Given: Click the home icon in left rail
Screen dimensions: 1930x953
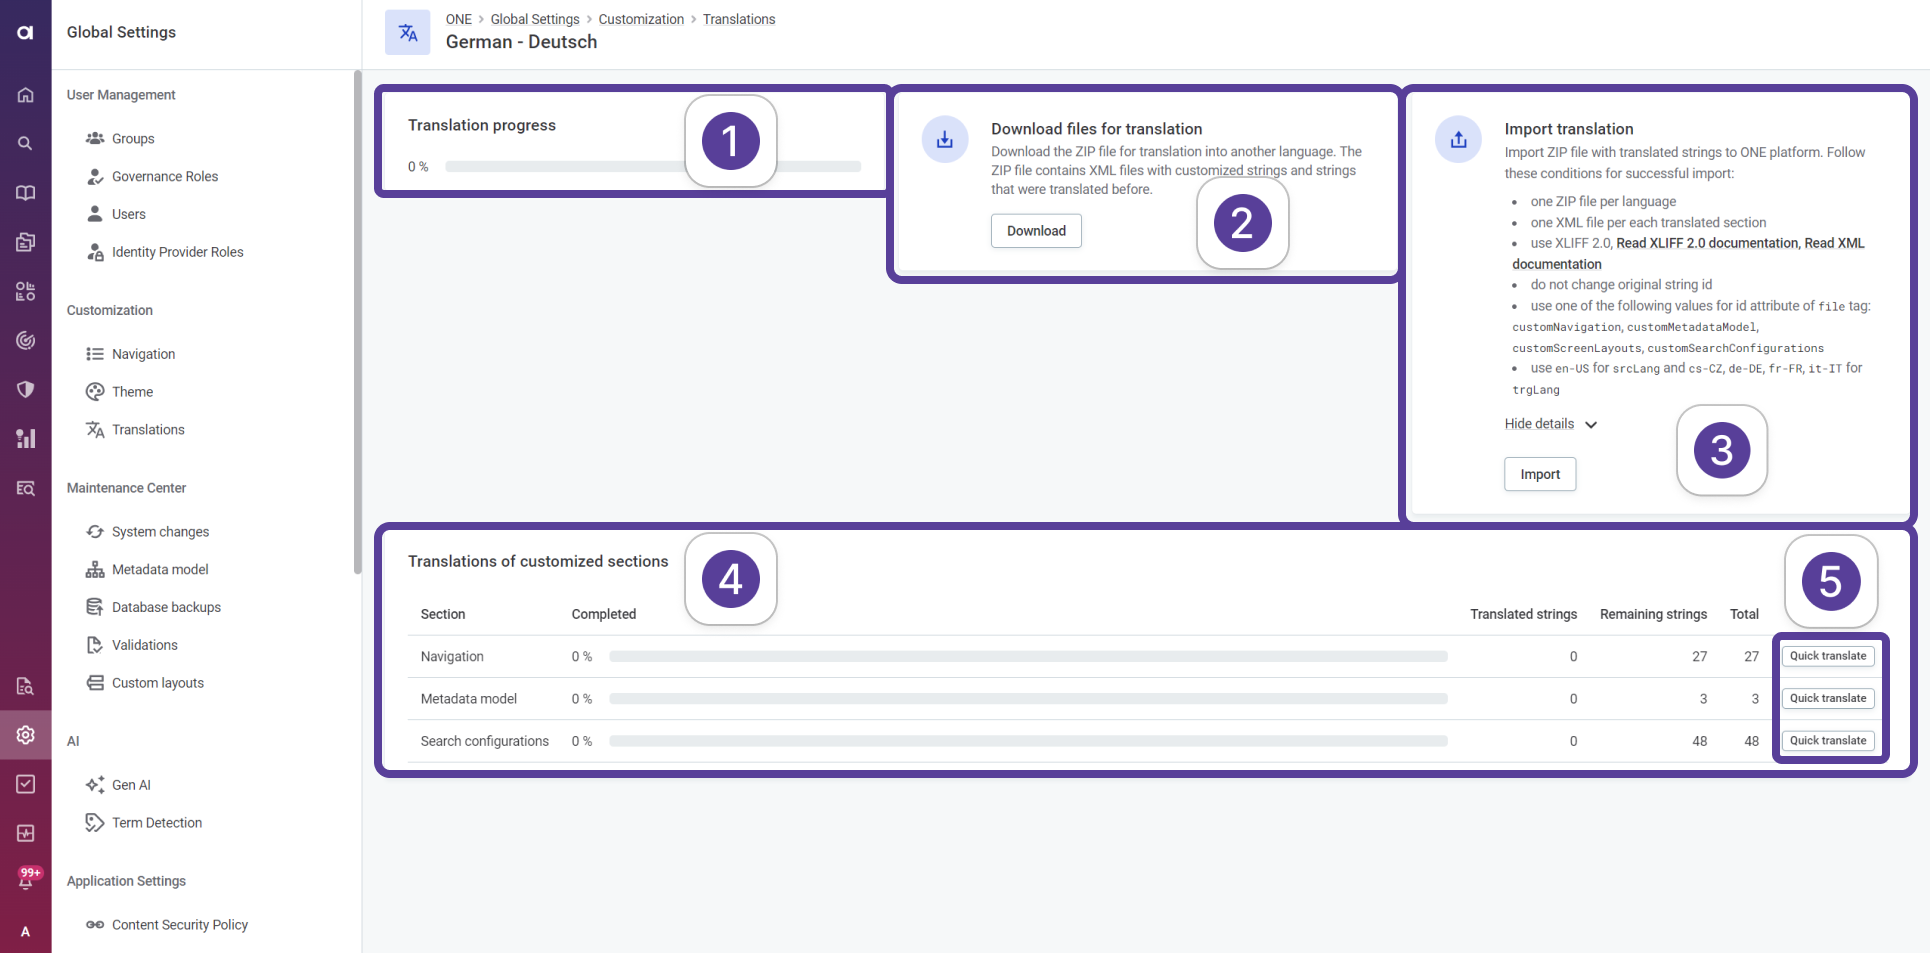Looking at the screenshot, I should [x=25, y=95].
